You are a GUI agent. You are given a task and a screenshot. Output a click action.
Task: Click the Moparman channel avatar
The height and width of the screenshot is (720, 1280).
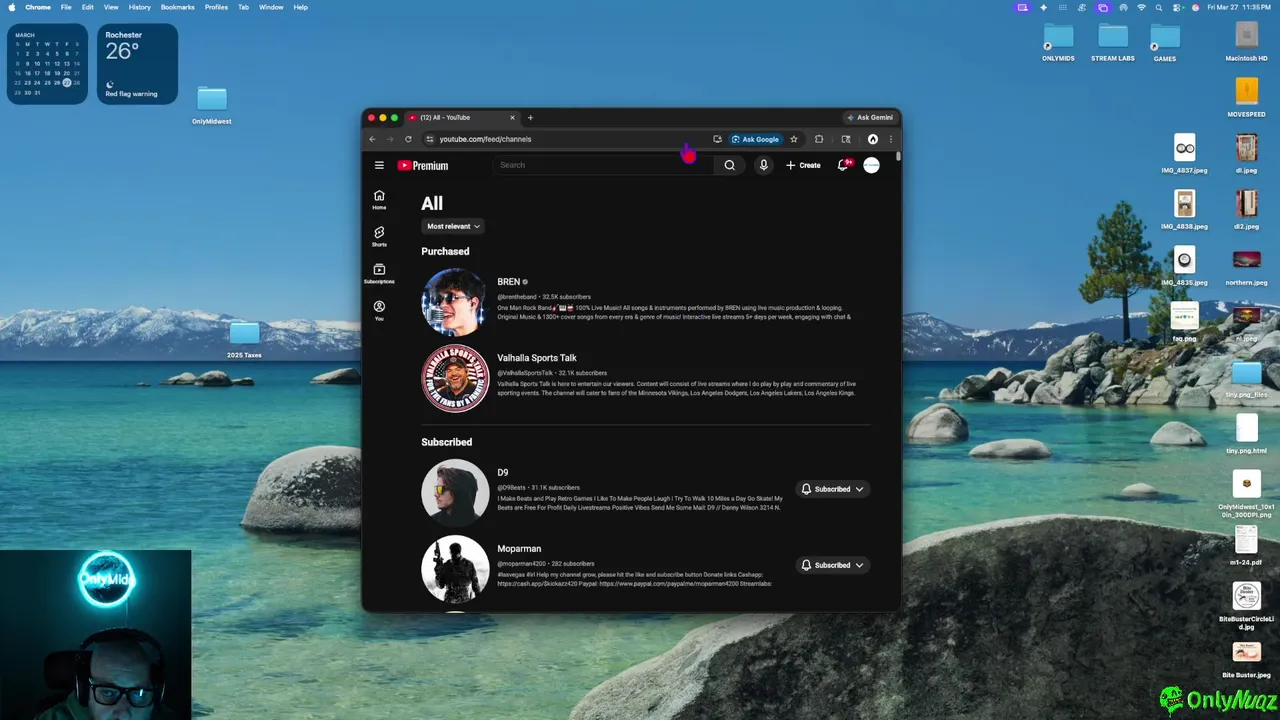[x=455, y=568]
